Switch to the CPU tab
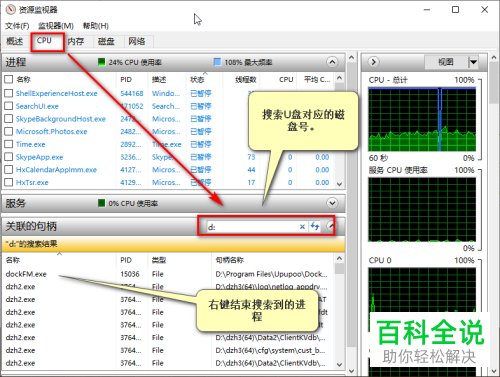500x377 pixels. [44, 41]
